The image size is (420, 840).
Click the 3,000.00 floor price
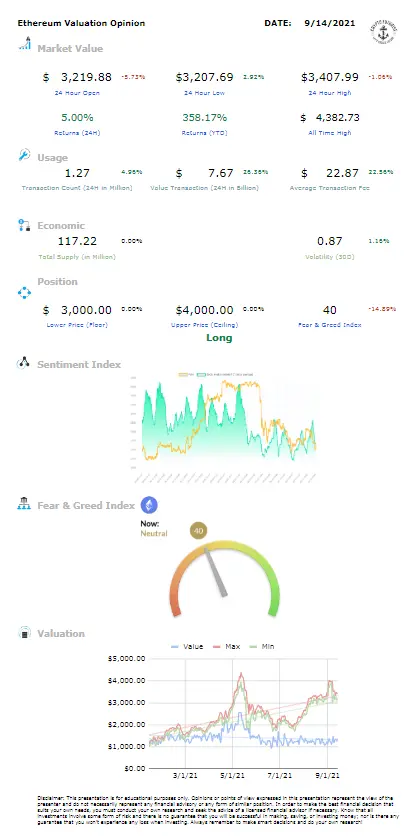(86, 310)
